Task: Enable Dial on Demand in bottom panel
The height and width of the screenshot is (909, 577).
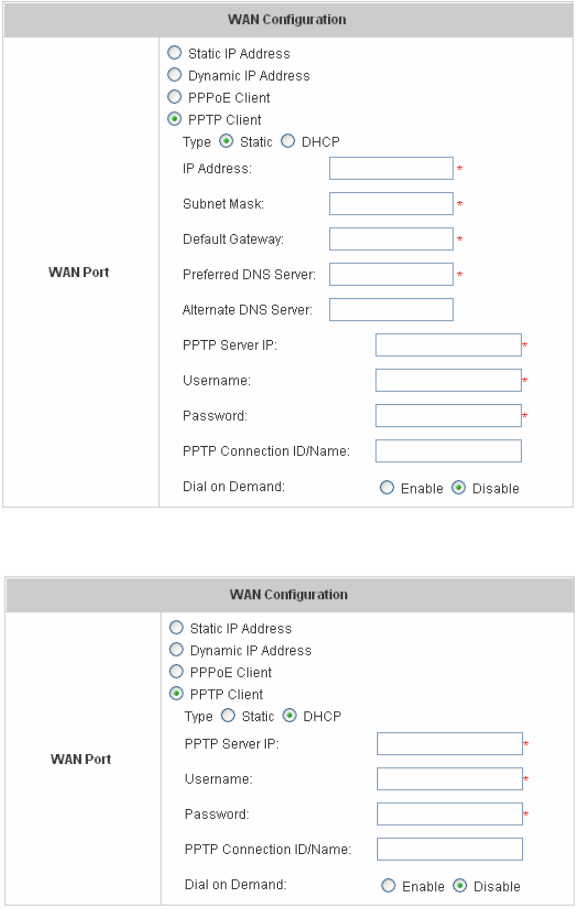Action: [x=389, y=886]
